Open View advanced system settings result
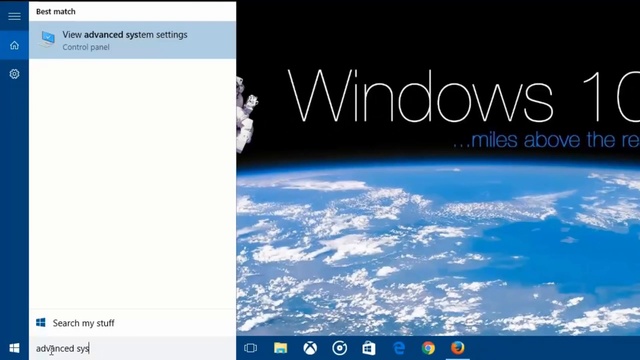Viewport: 640px width, 360px height. 133,40
